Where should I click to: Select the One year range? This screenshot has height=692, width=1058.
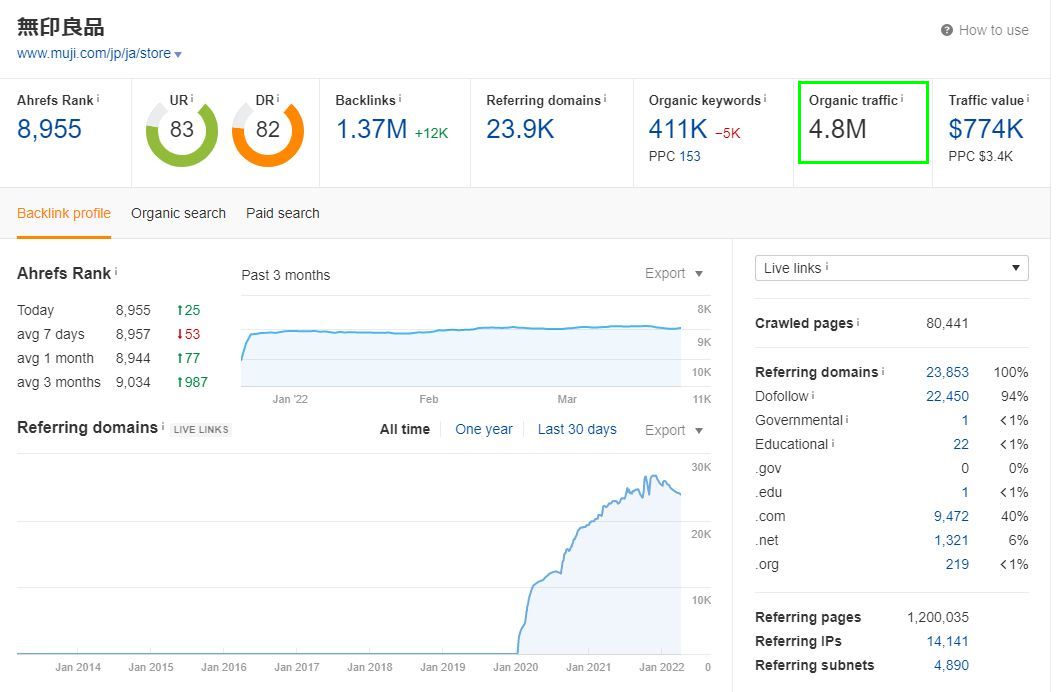point(484,430)
